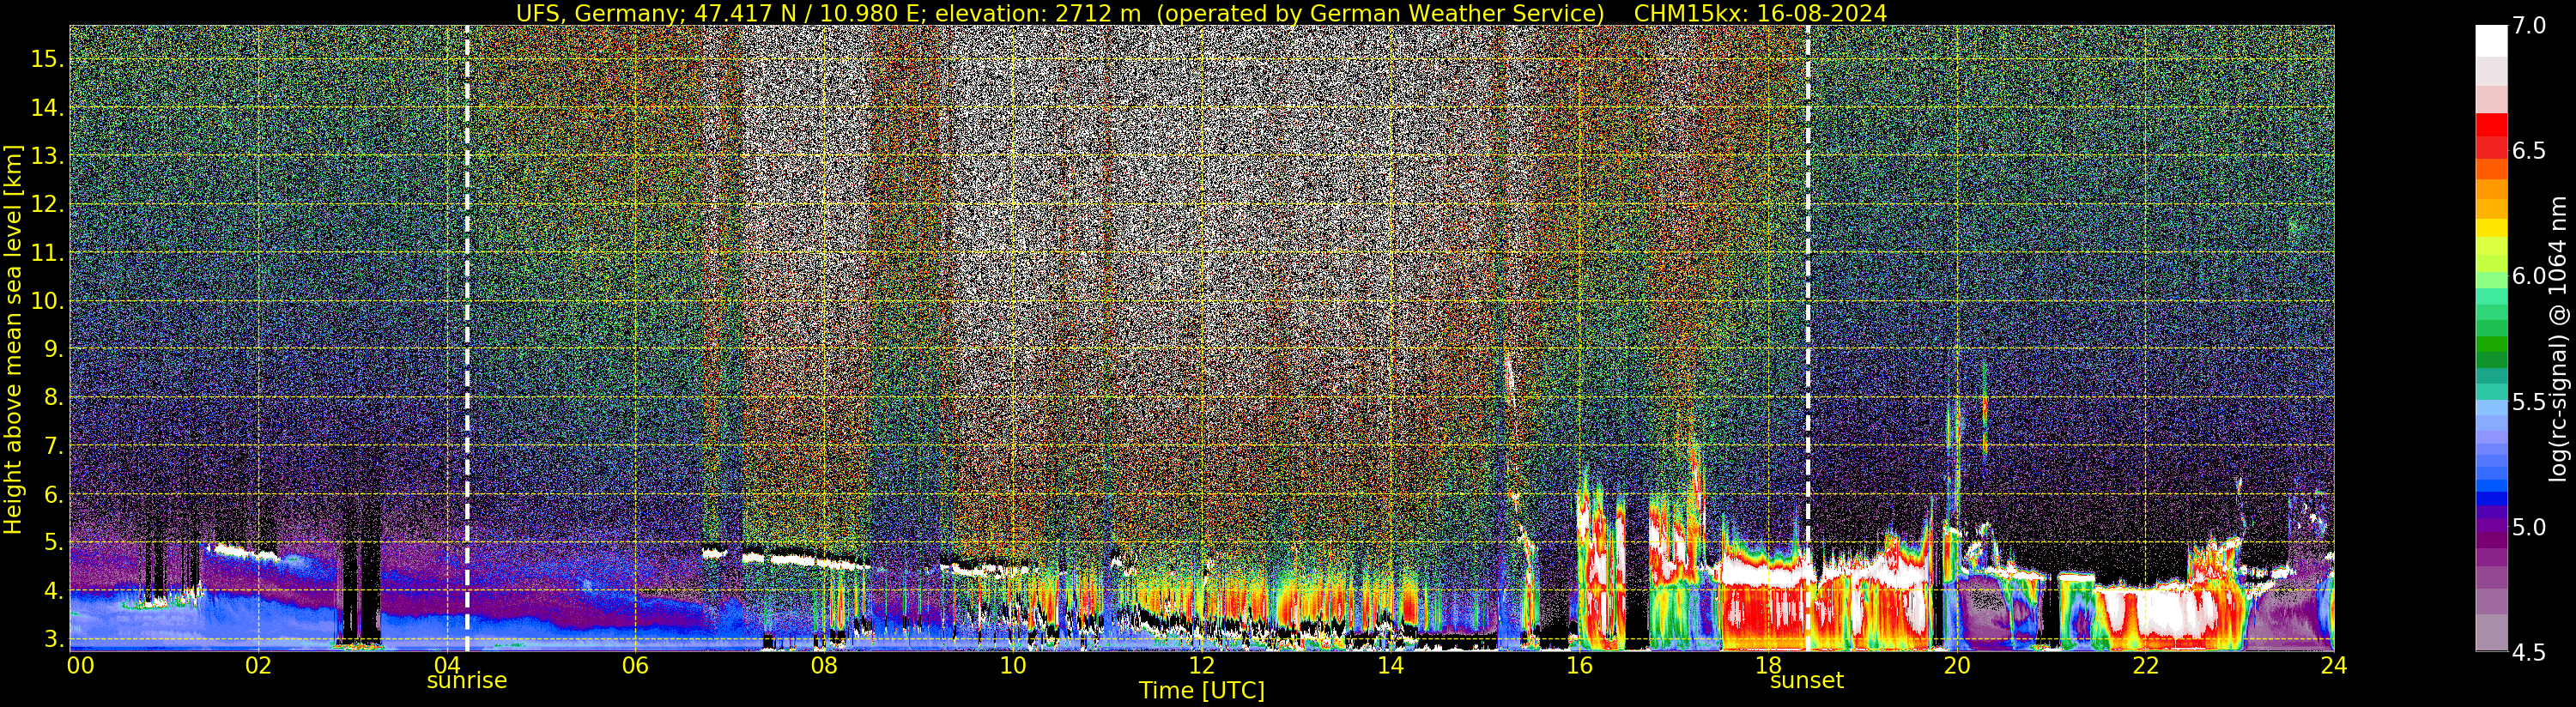The height and width of the screenshot is (707, 2576).
Task: Click the white dashed sunrise marker line
Action: (467, 338)
